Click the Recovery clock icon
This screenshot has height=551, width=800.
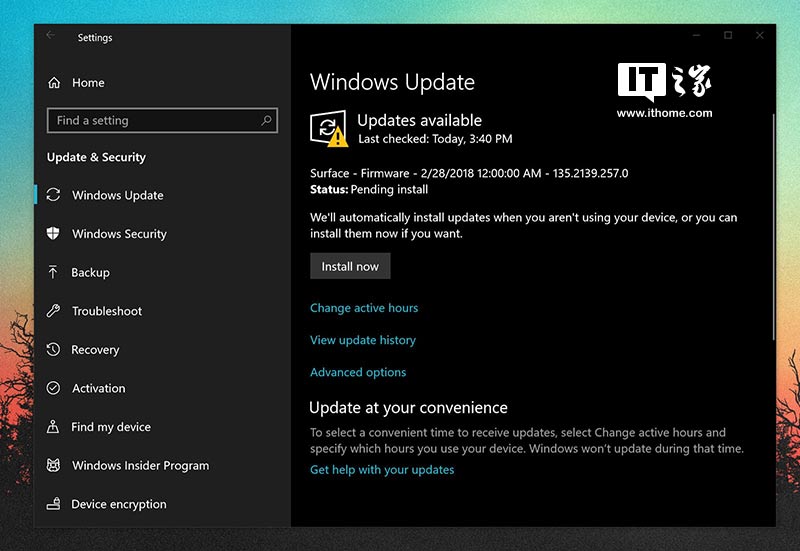coord(54,349)
